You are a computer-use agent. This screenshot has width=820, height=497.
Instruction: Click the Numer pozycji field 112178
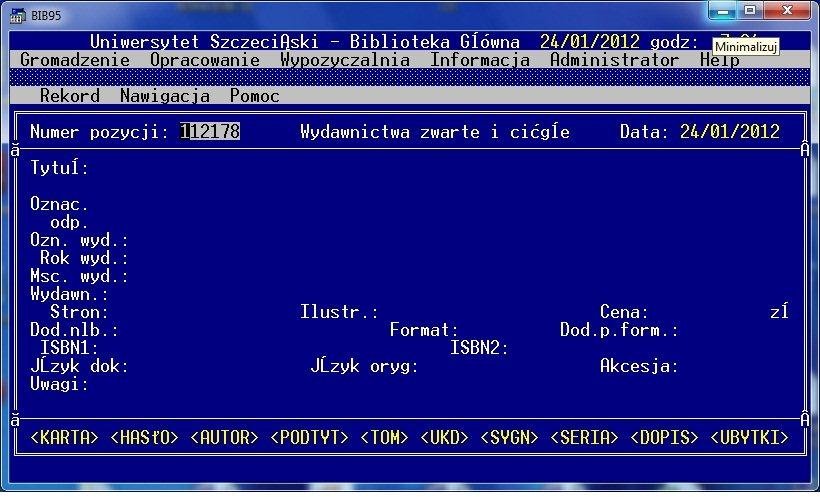coord(210,131)
